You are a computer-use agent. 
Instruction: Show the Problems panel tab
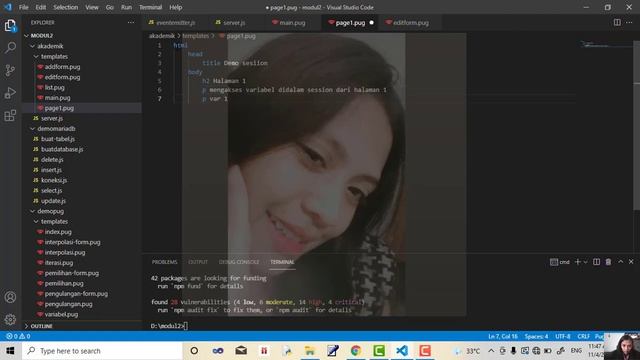pos(164,262)
